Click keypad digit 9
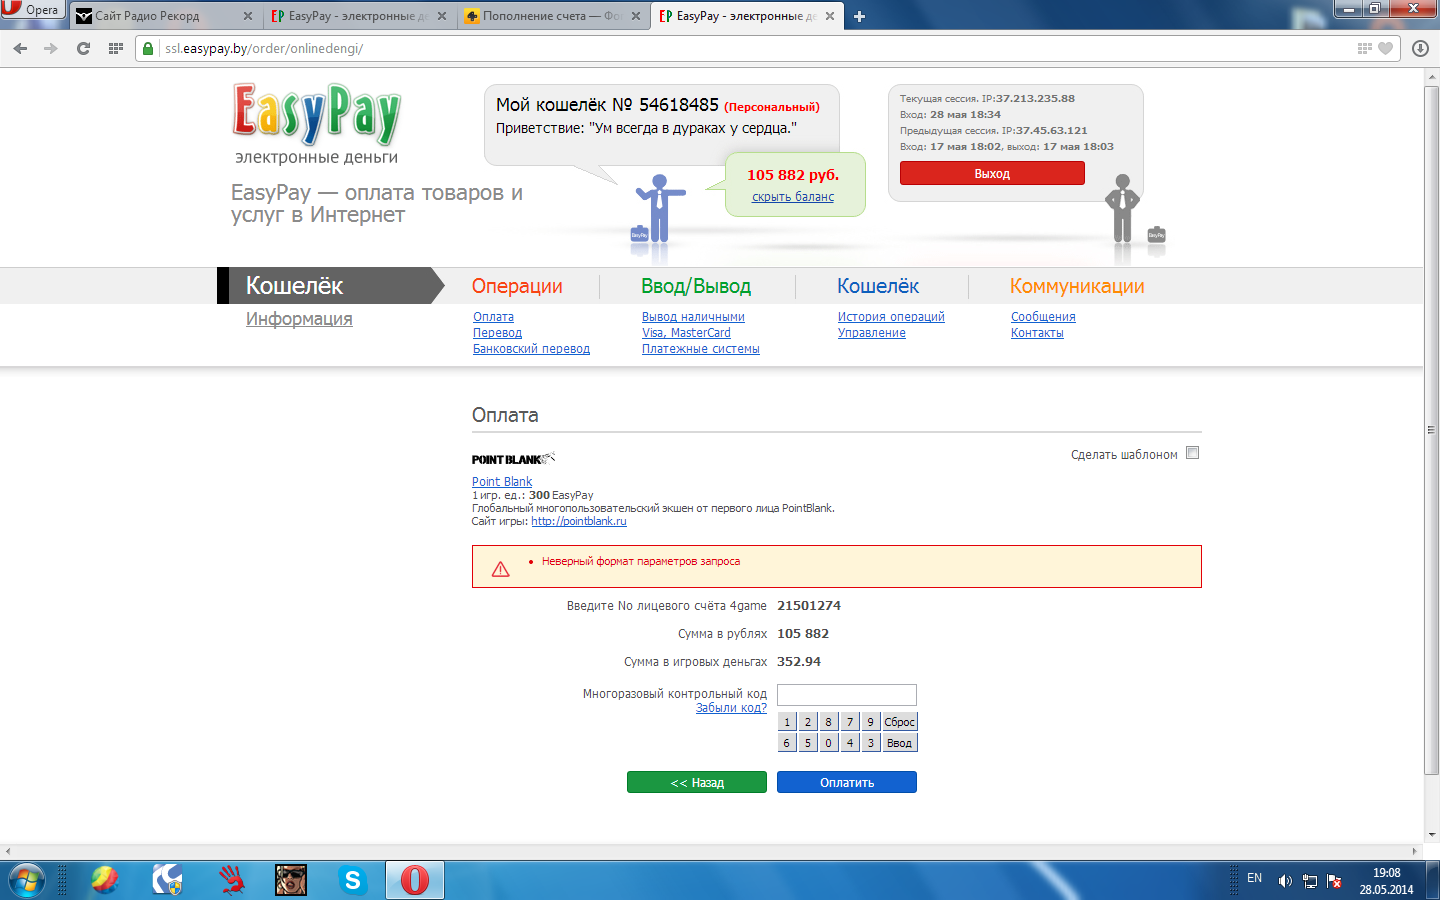 pyautogui.click(x=870, y=722)
